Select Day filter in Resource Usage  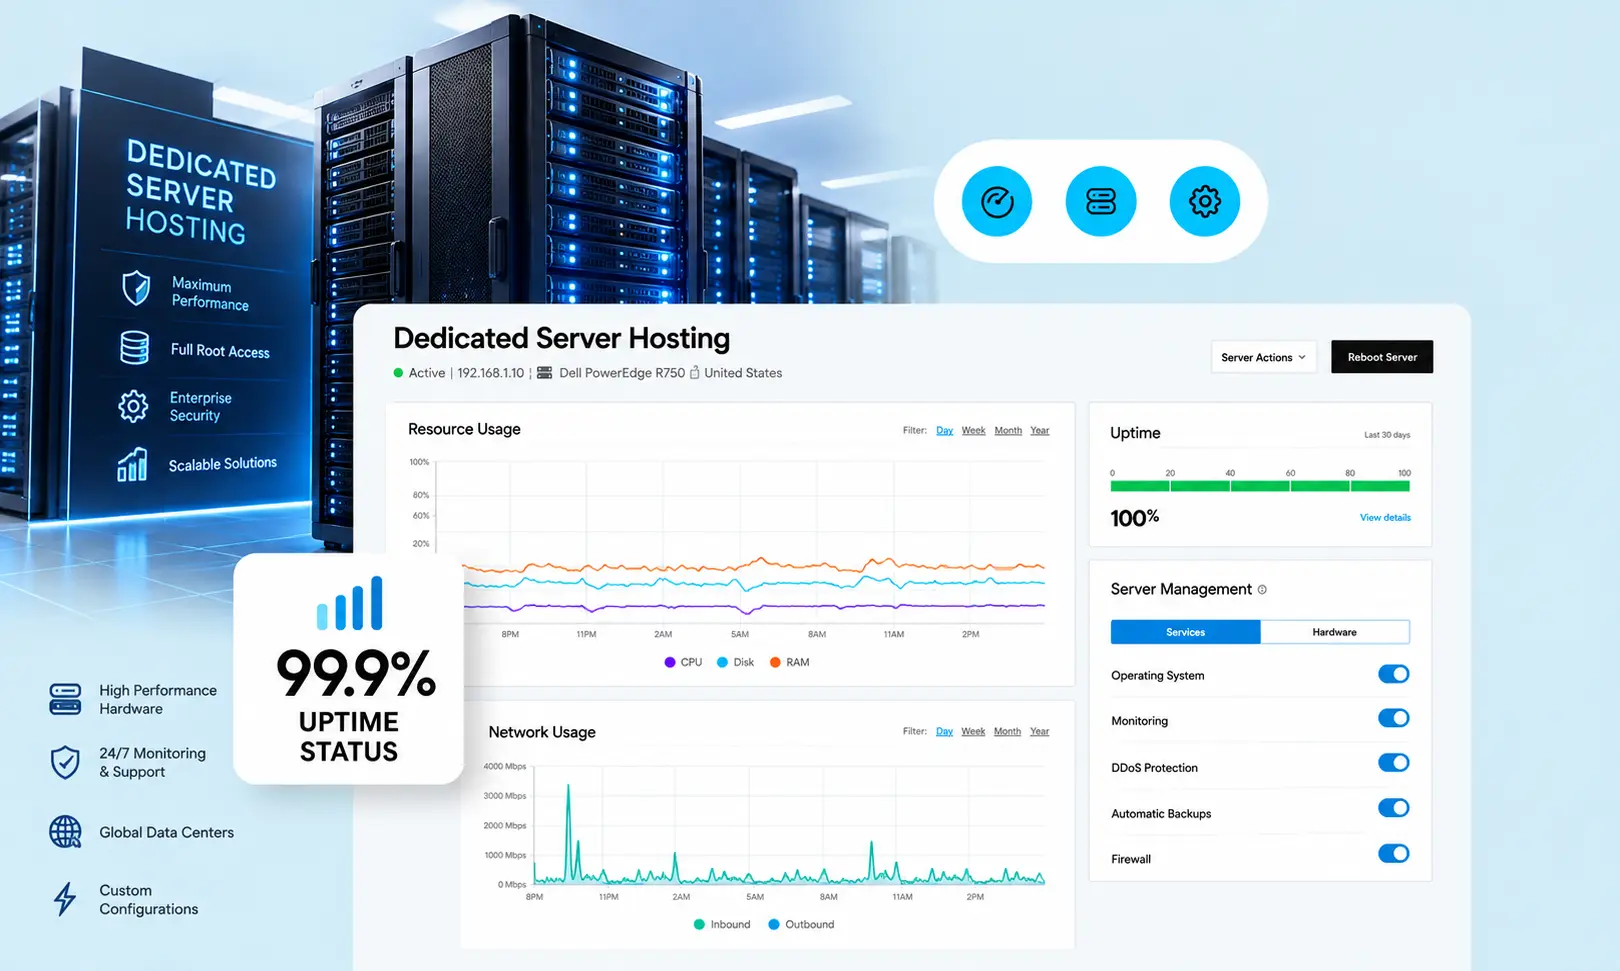(x=945, y=431)
